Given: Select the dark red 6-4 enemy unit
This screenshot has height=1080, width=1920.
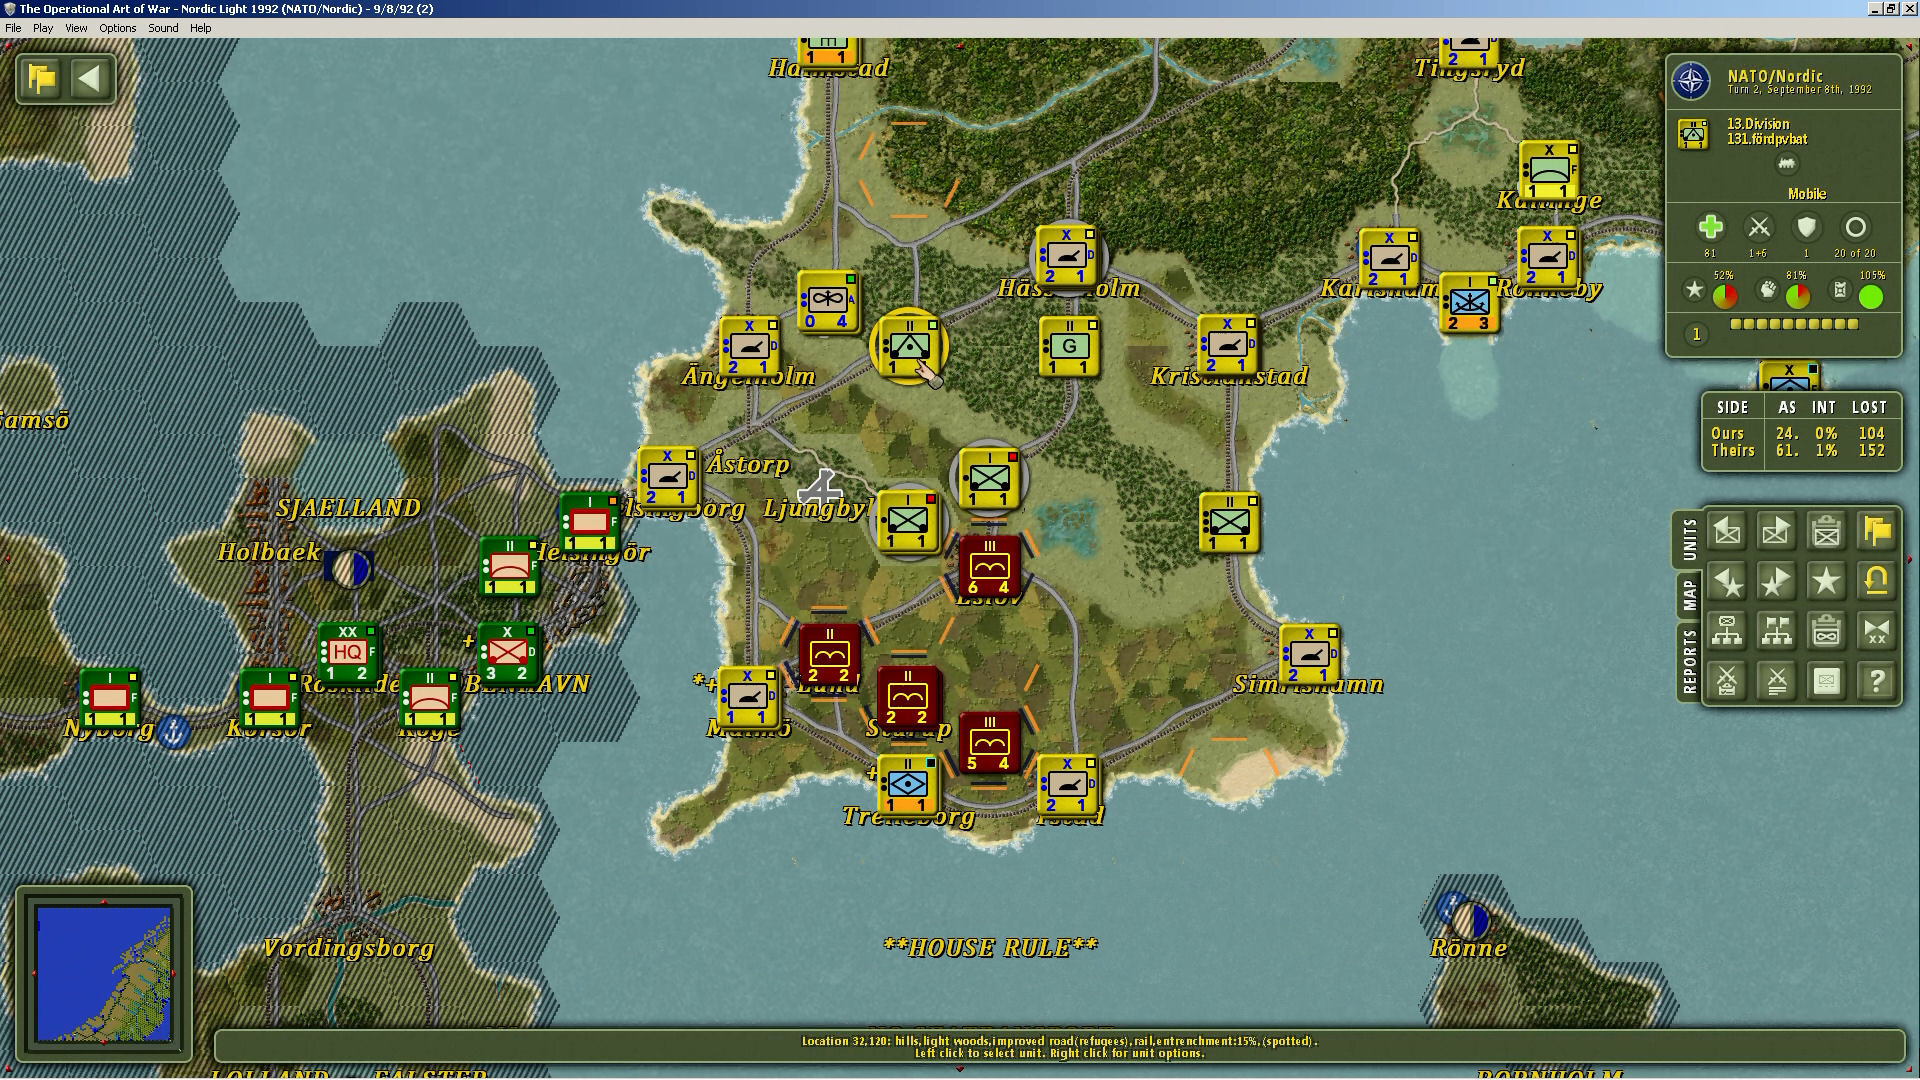Looking at the screenshot, I should [989, 567].
